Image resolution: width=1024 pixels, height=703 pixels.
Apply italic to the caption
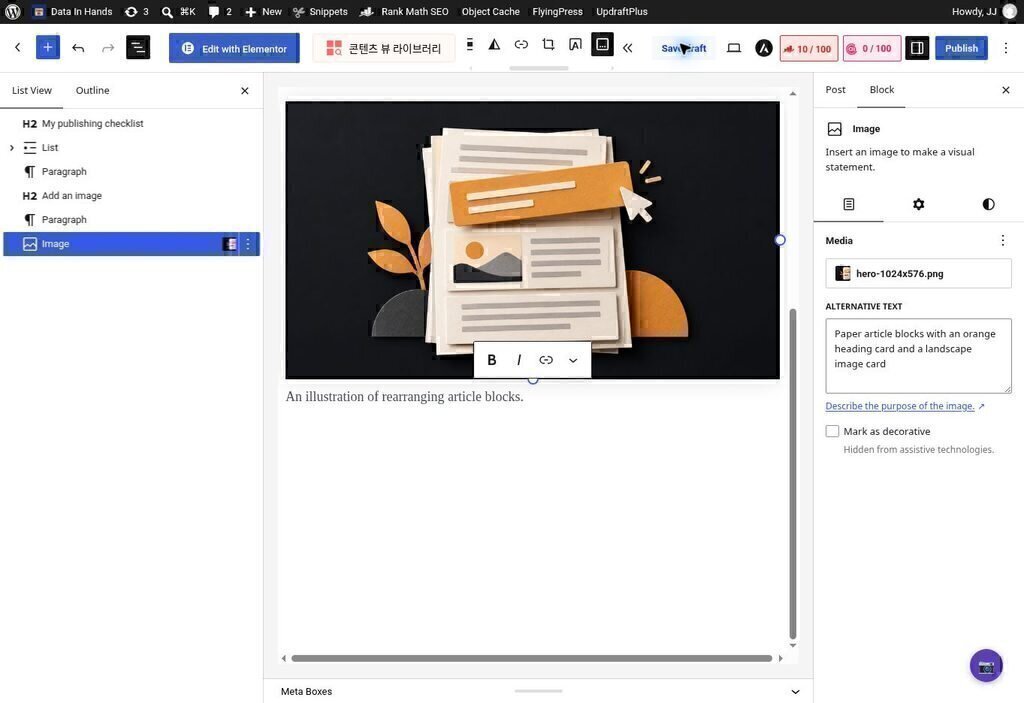tap(519, 360)
